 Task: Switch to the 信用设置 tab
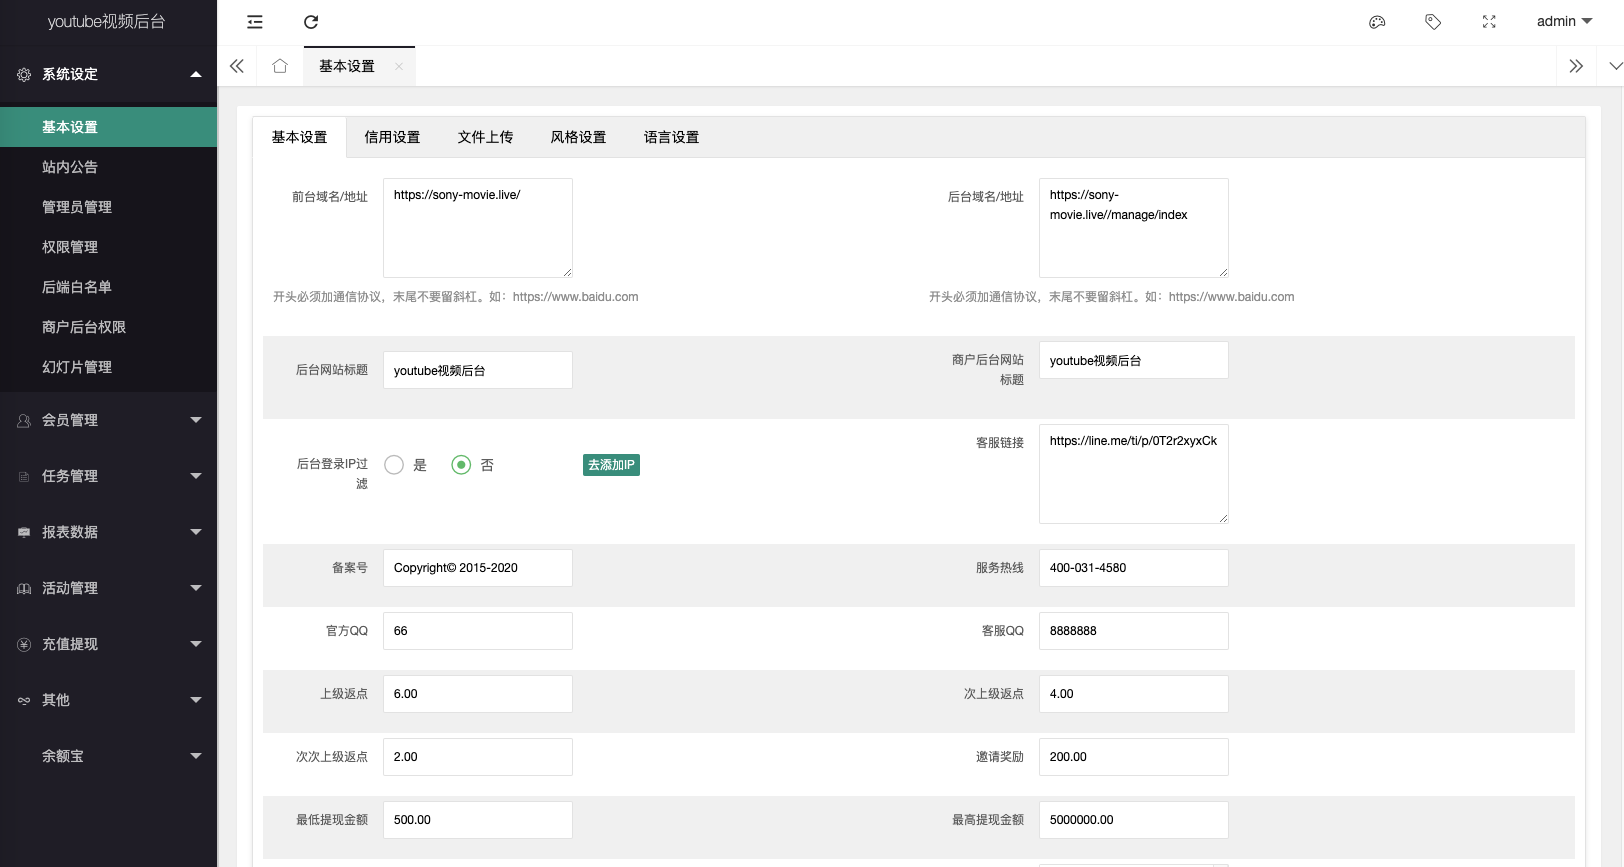tap(392, 138)
